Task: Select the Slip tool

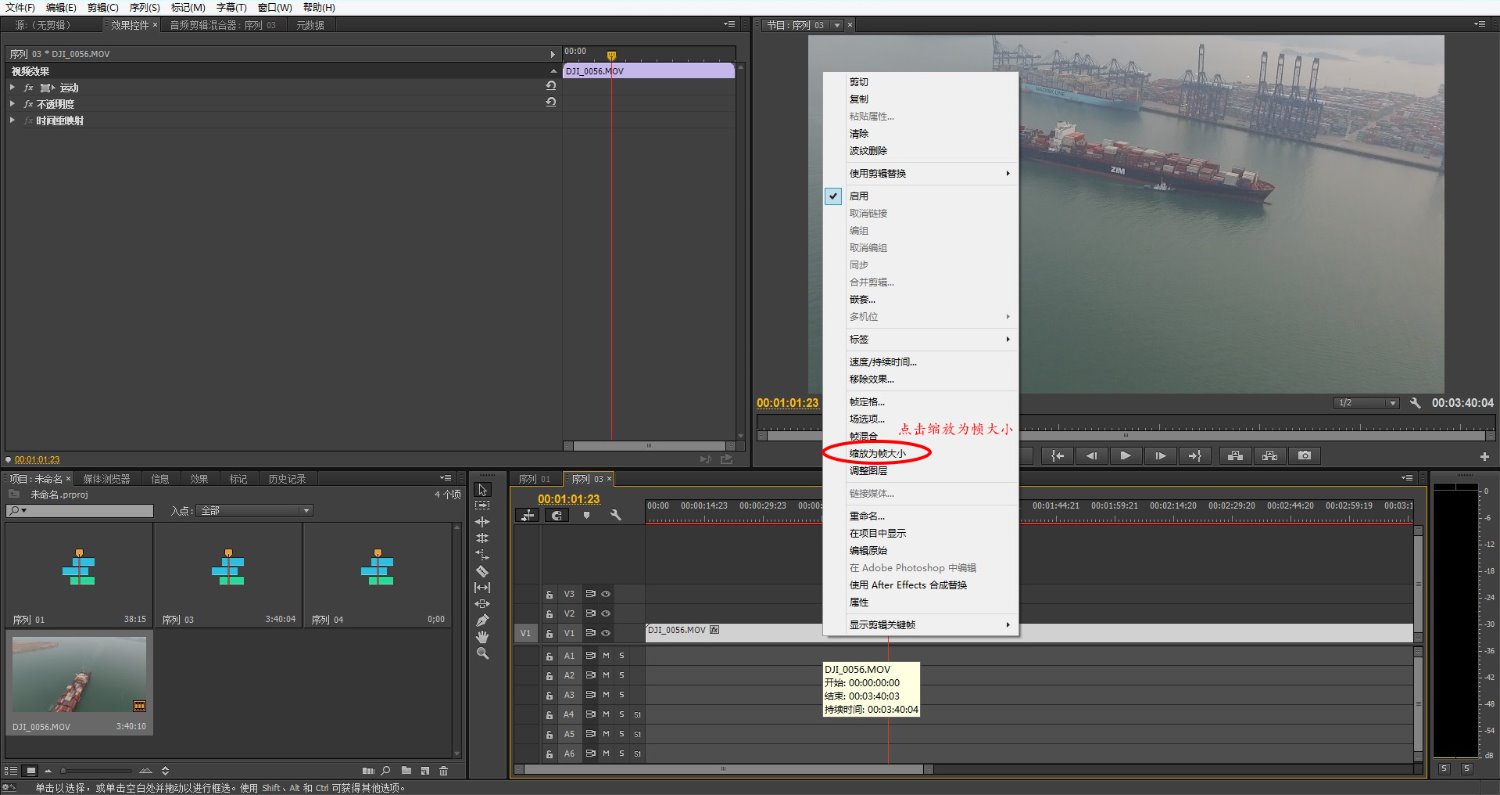Action: click(x=483, y=588)
